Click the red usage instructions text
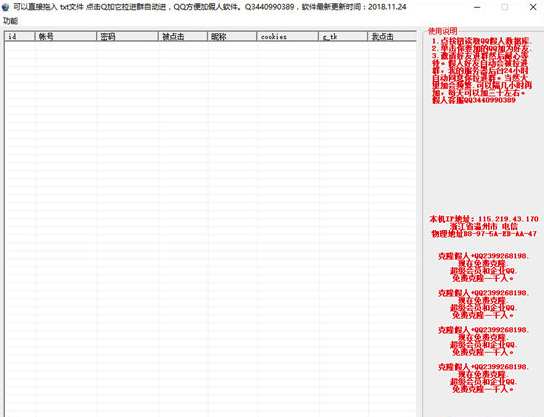 pos(482,70)
